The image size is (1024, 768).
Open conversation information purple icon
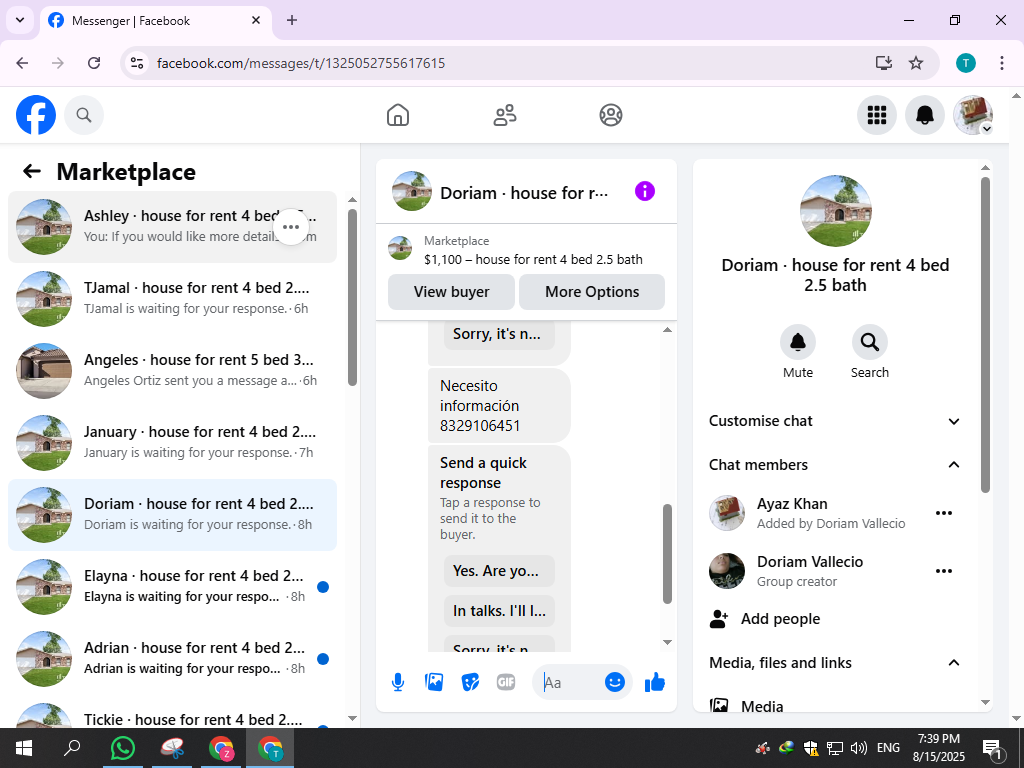coord(645,191)
